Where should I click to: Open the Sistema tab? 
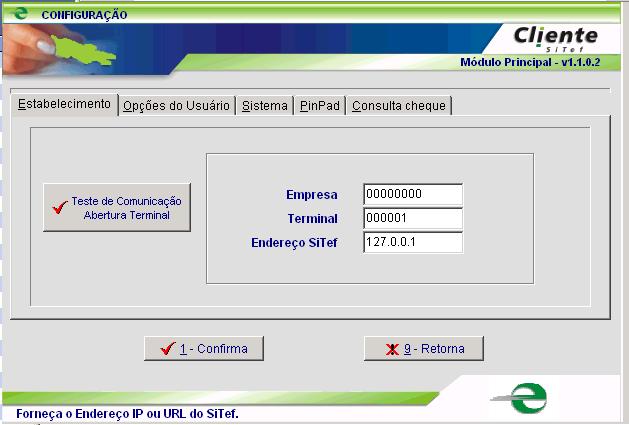[265, 106]
